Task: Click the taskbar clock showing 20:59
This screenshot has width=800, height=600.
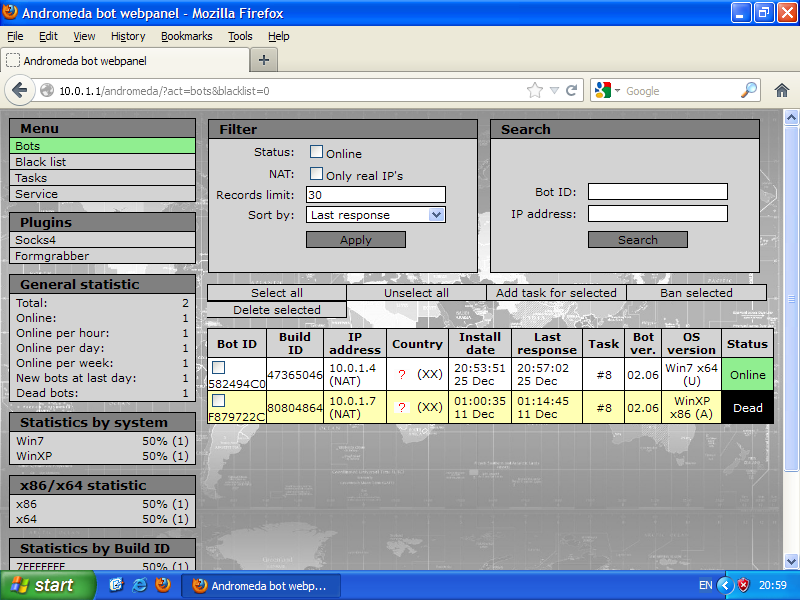Action: (772, 585)
